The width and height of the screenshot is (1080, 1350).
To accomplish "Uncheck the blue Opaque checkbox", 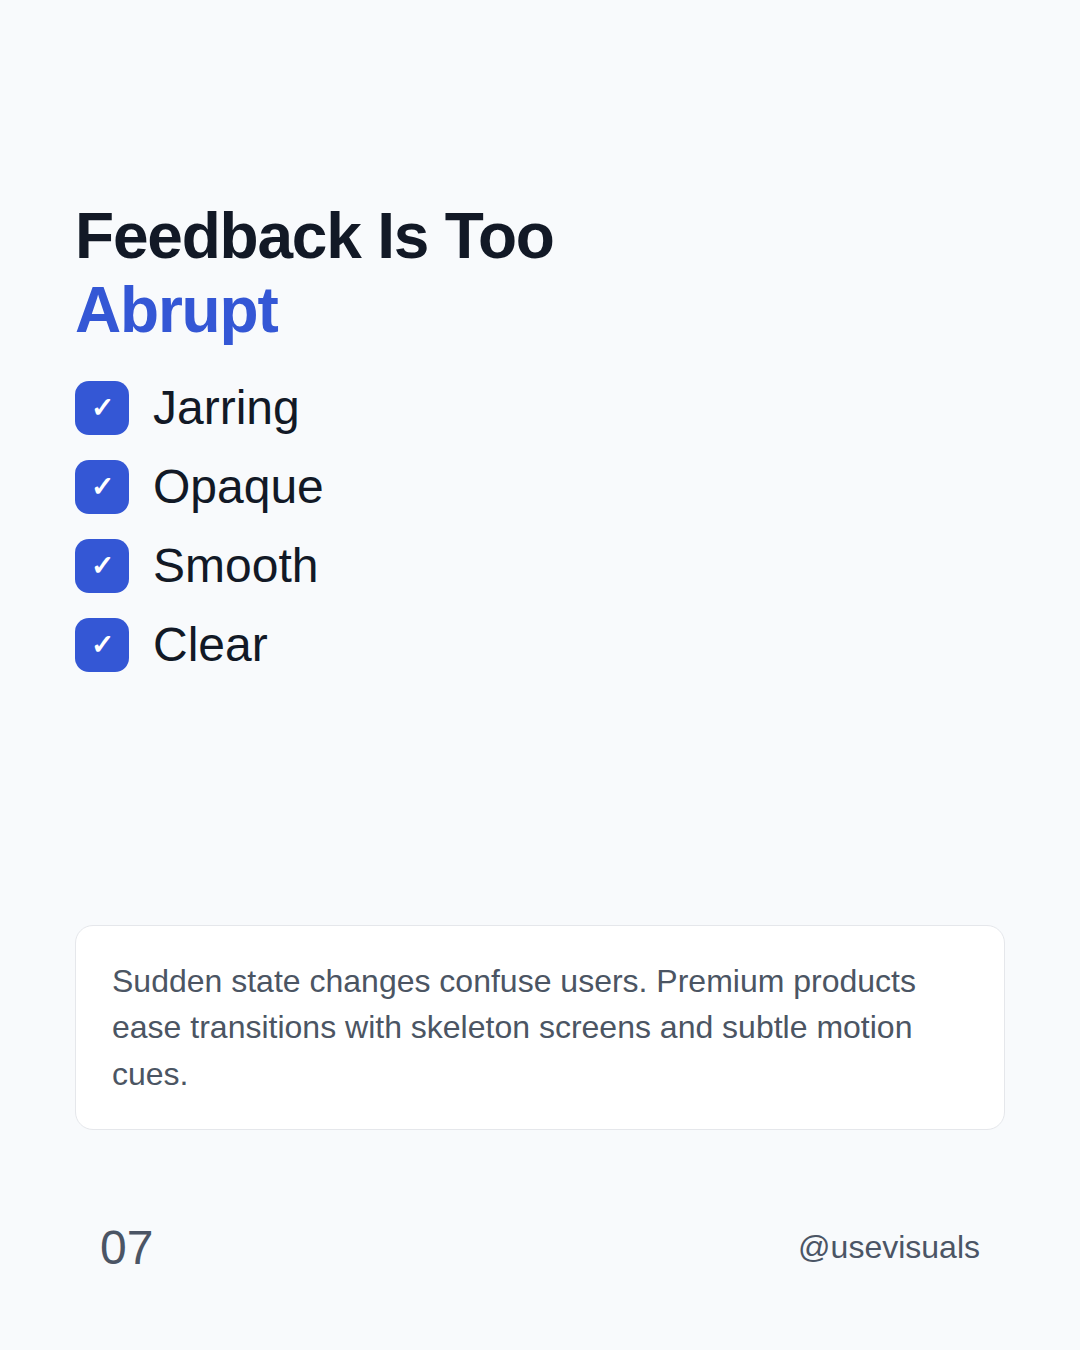I will 102,487.
